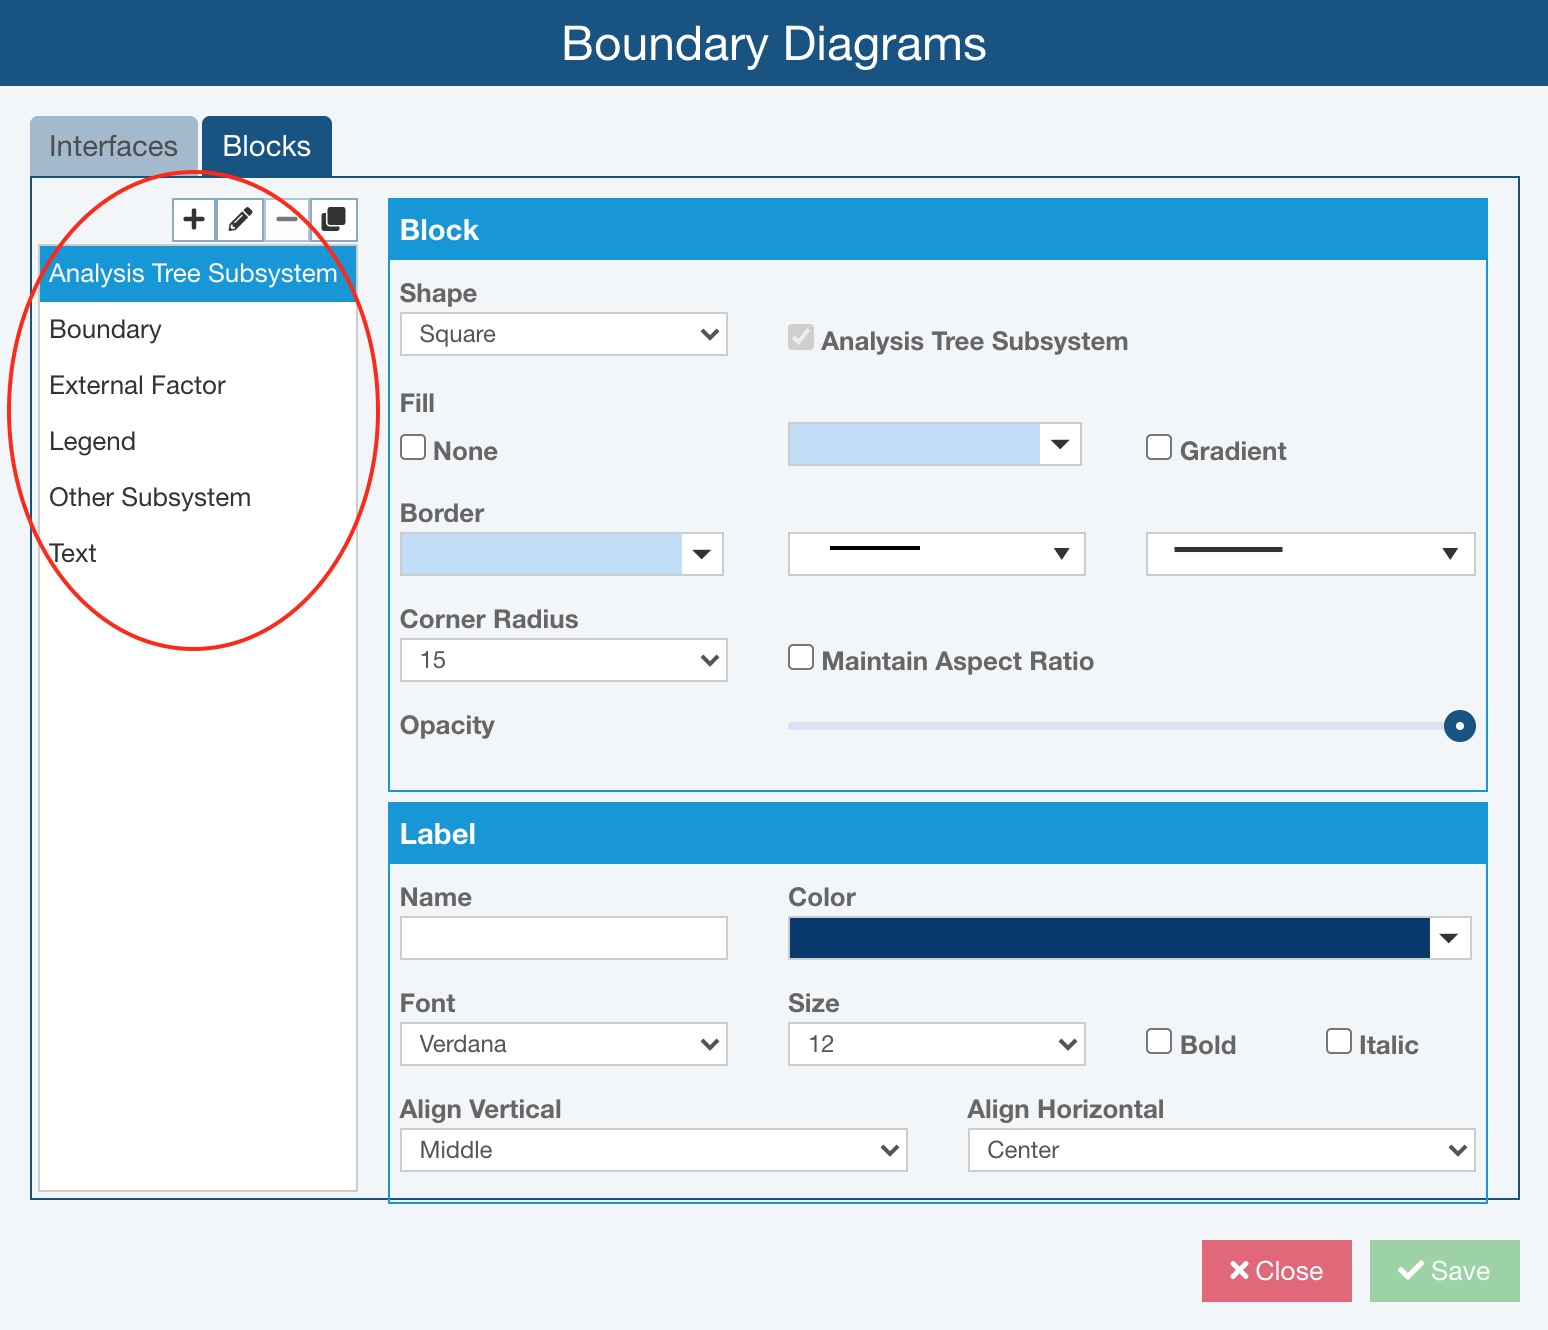Click the pencil edit block icon

pyautogui.click(x=240, y=219)
